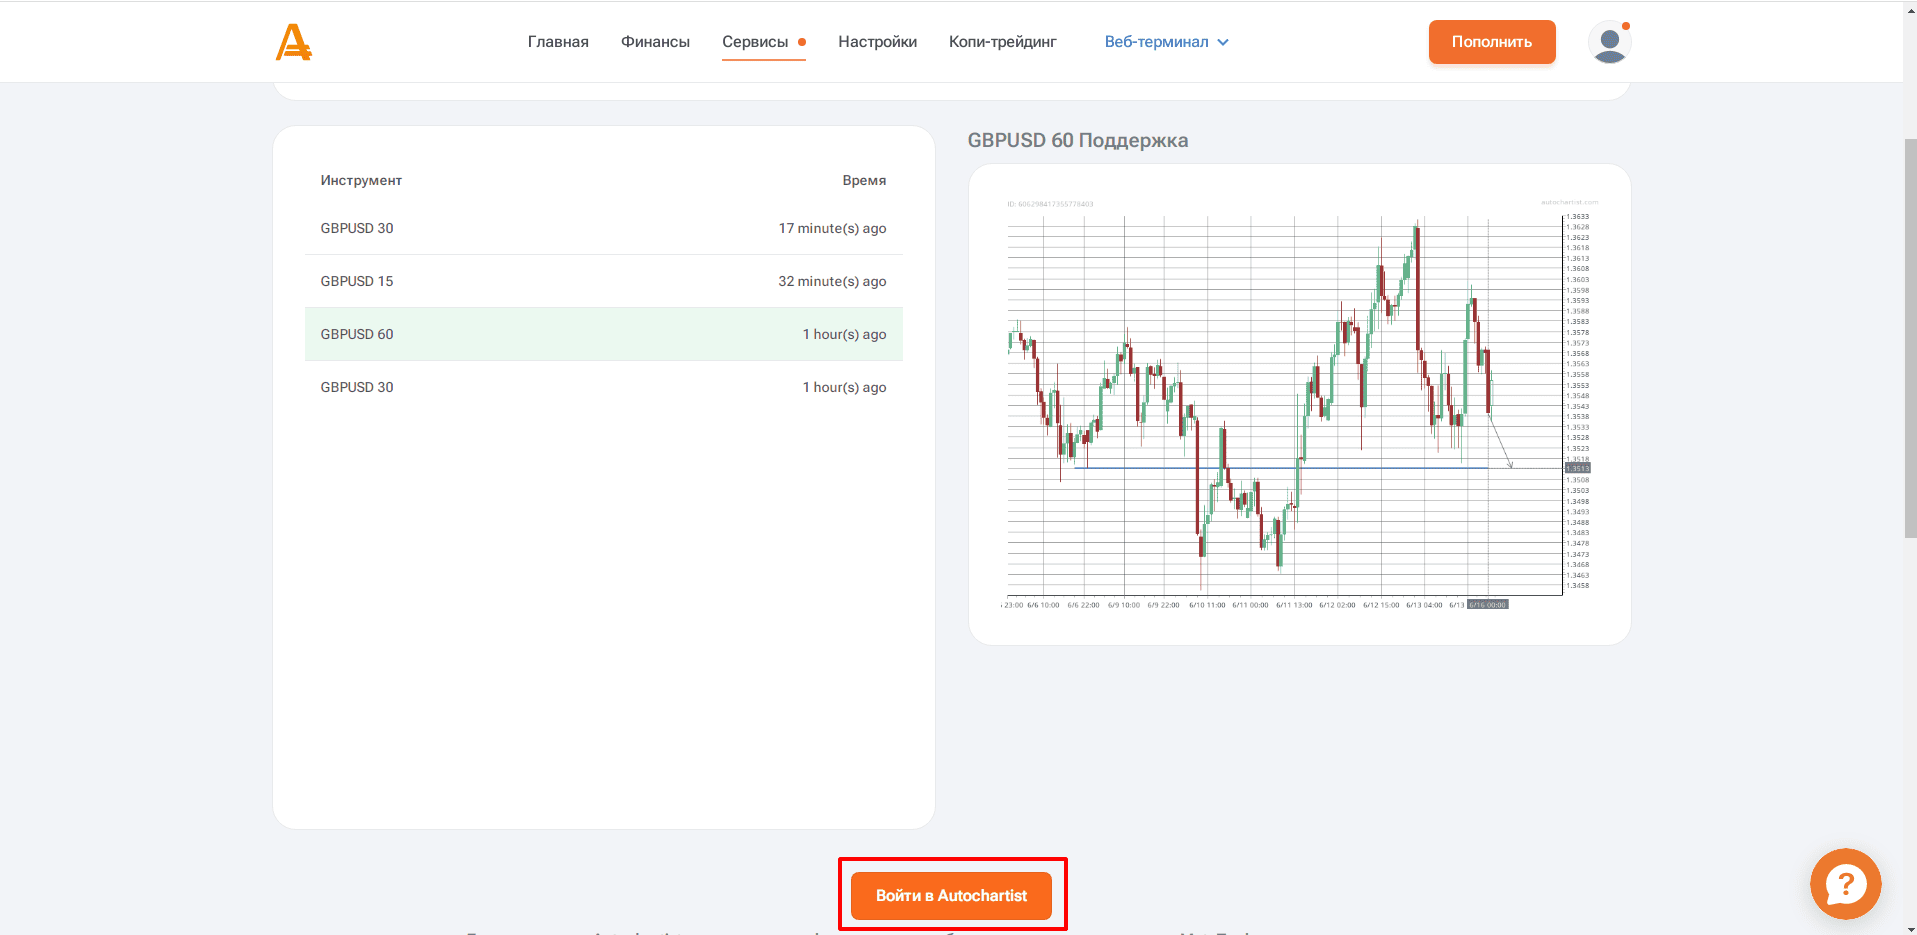Click the Инструмент column header
This screenshot has height=935, width=1917.
click(x=361, y=180)
